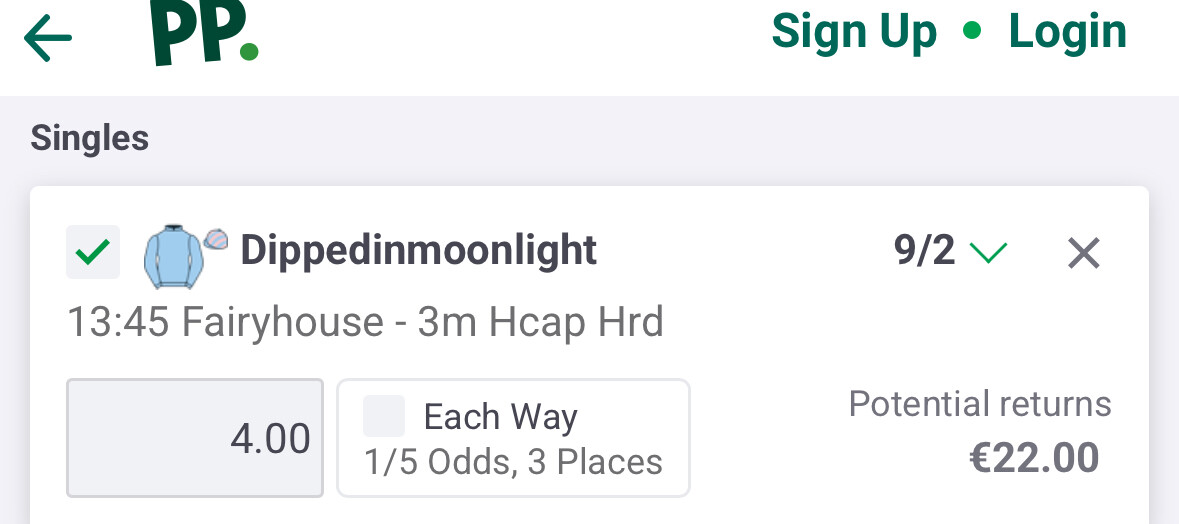Tap the PP logo
Viewport: 1179px width, 524px height.
(205, 33)
